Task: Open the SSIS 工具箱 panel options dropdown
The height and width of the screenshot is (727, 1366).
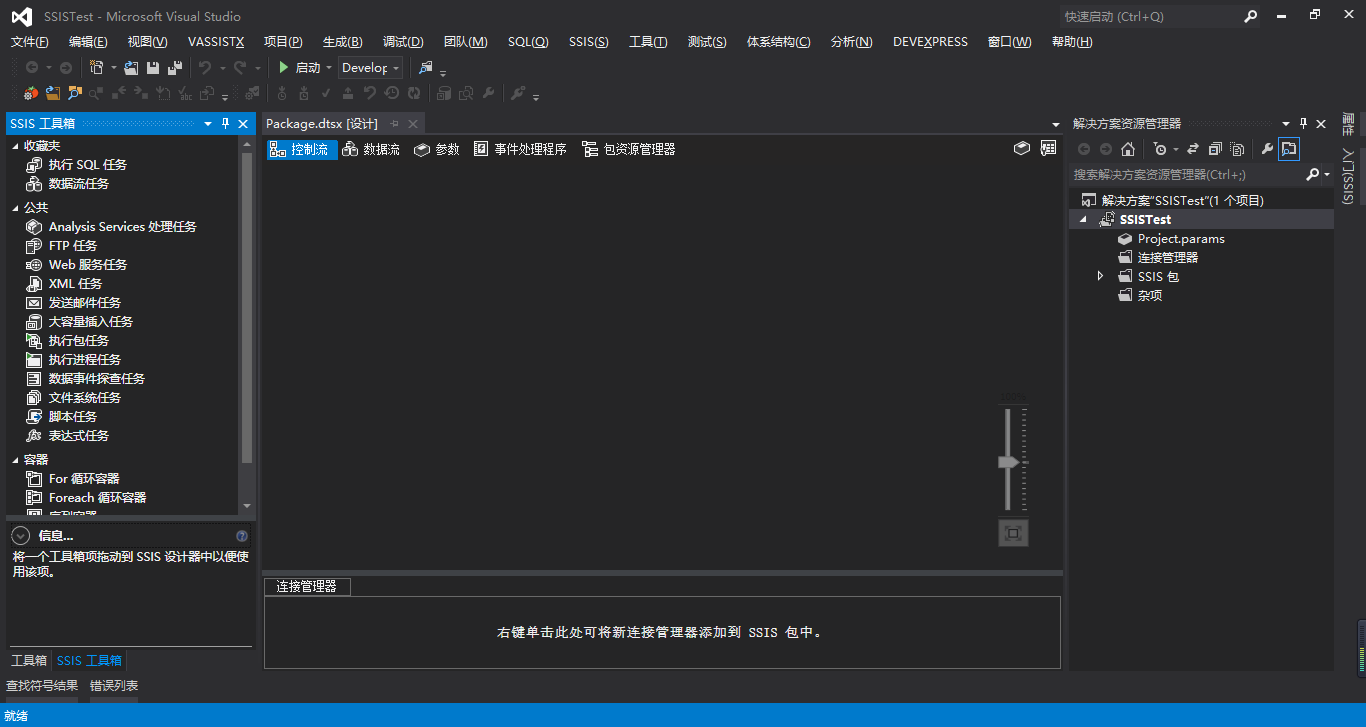Action: [x=208, y=123]
